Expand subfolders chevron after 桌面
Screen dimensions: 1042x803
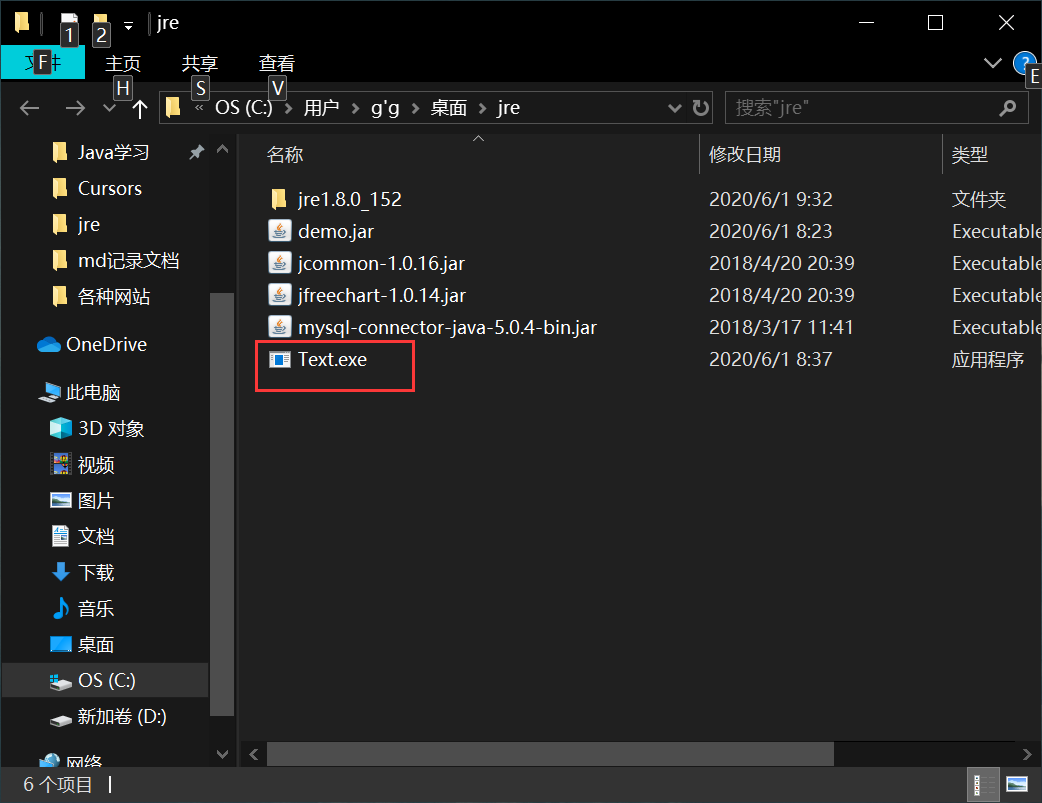pos(482,108)
